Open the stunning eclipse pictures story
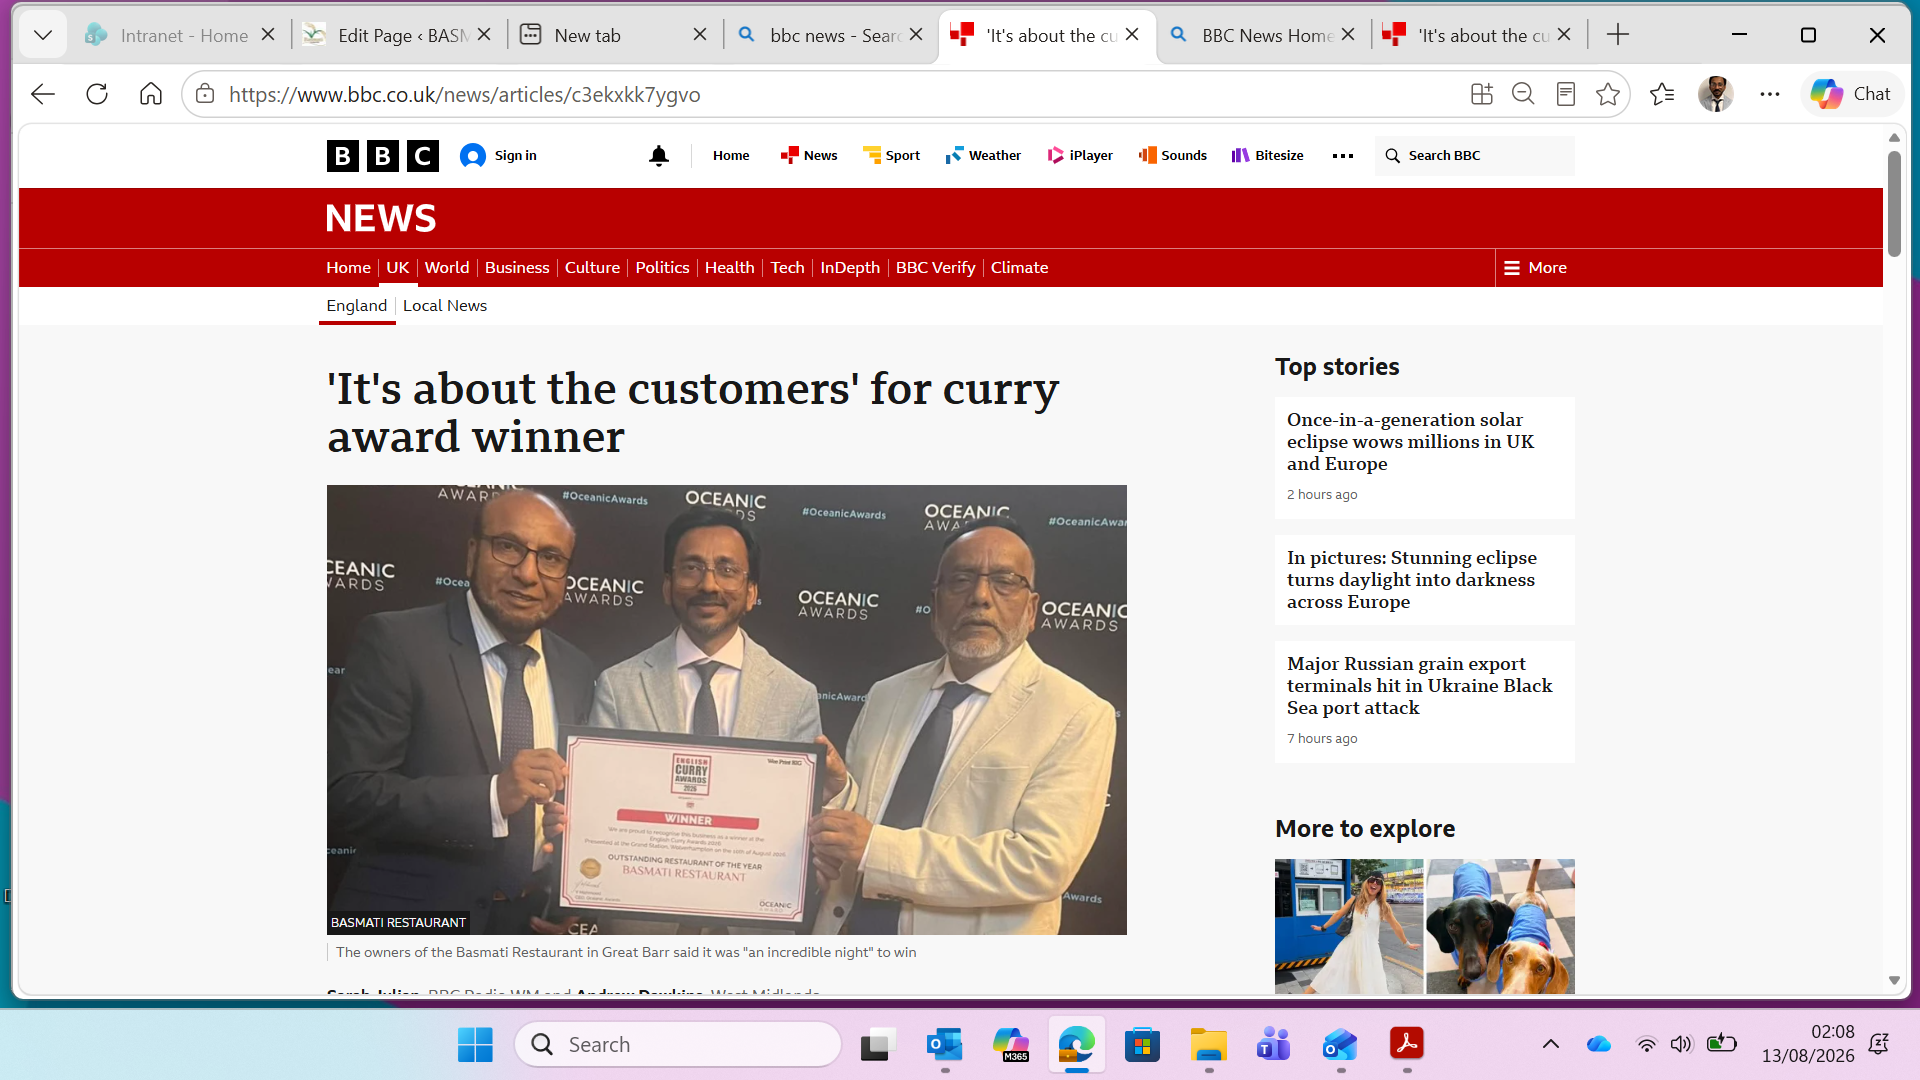1920x1080 pixels. pyautogui.click(x=1412, y=580)
